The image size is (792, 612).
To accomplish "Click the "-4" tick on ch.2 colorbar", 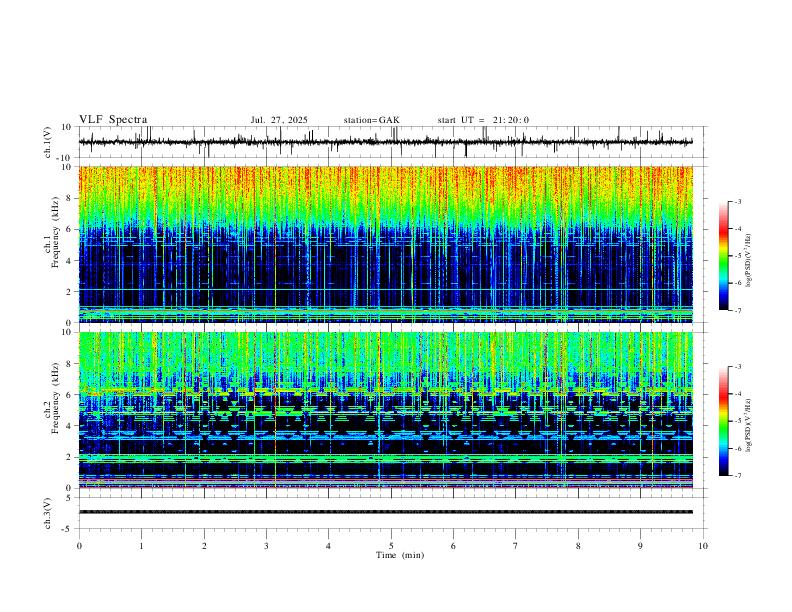I will [737, 394].
